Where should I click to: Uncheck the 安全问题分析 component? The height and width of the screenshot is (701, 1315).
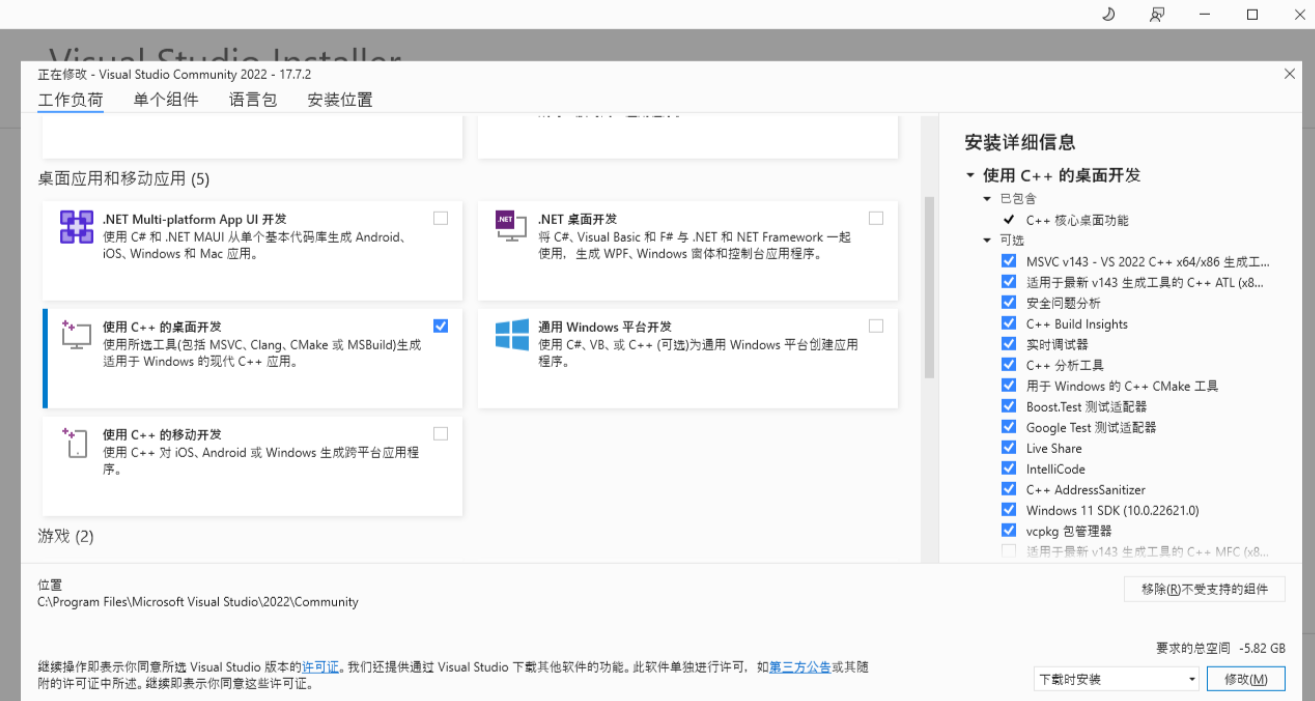coord(1008,302)
